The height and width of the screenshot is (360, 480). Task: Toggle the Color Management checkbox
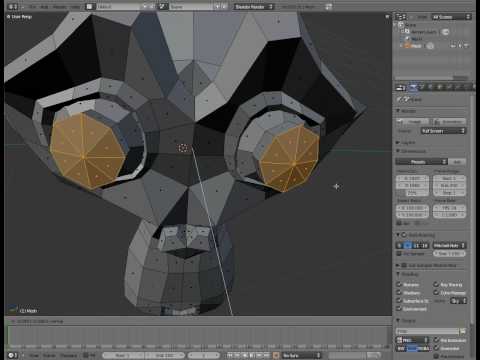click(436, 292)
